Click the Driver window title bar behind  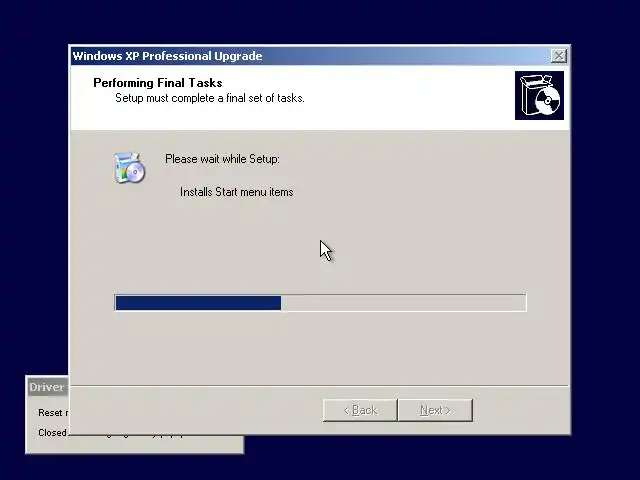(48, 387)
